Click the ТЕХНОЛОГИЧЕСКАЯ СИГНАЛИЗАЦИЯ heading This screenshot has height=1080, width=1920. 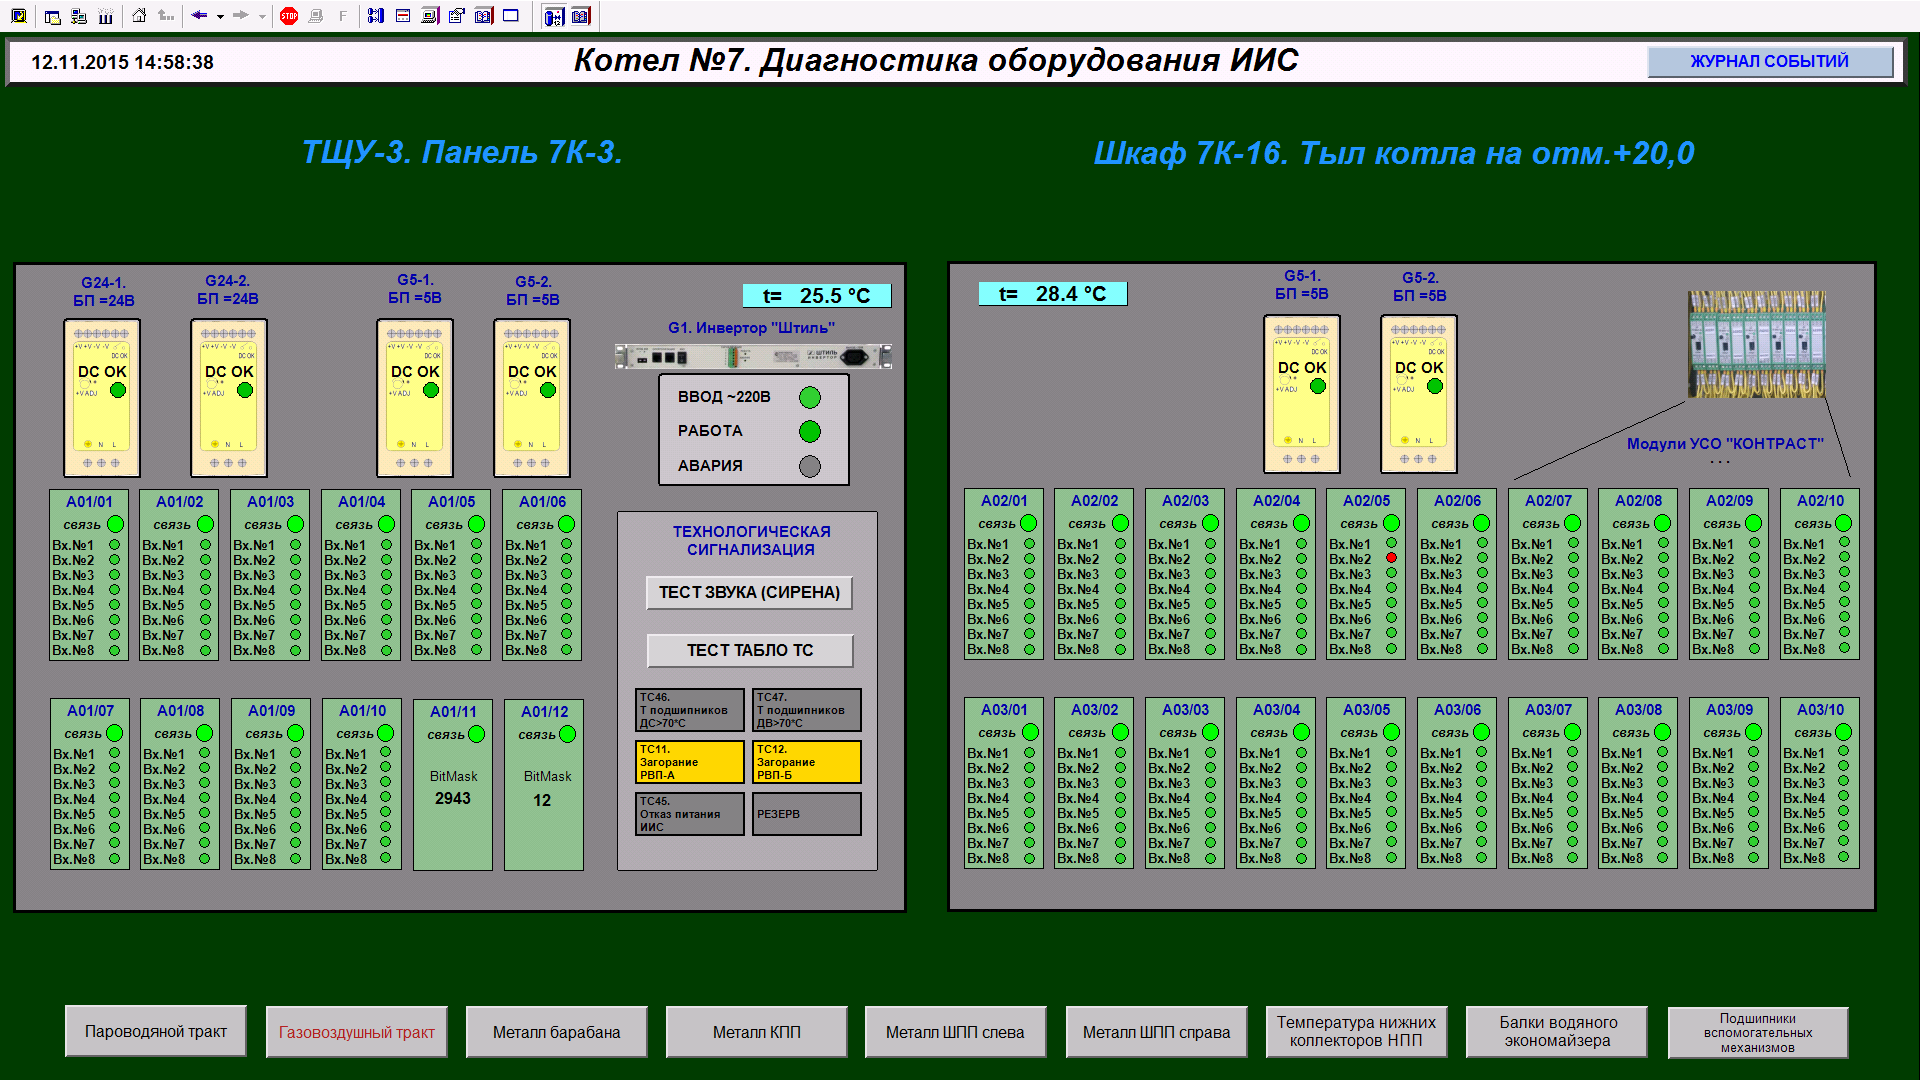pyautogui.click(x=751, y=541)
